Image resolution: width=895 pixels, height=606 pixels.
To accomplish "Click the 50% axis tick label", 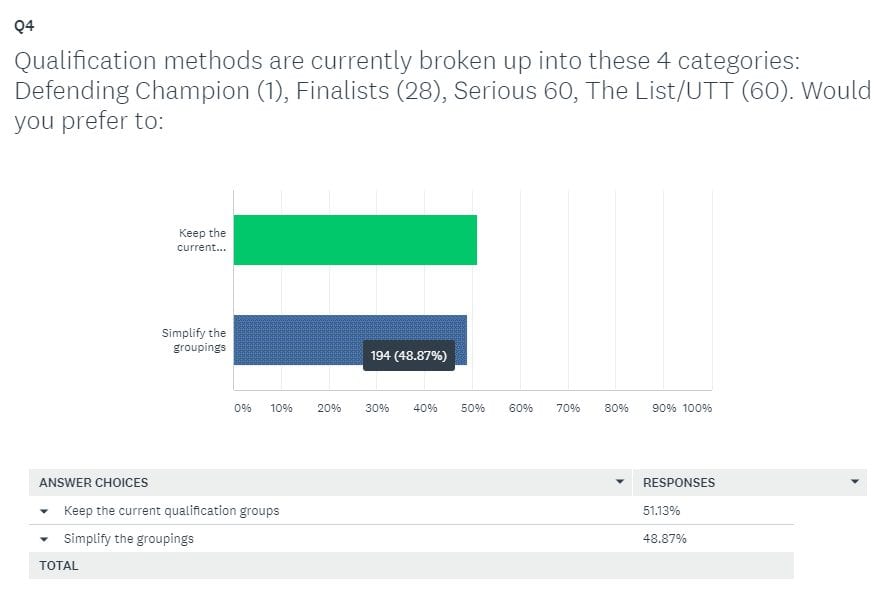I will click(x=473, y=409).
